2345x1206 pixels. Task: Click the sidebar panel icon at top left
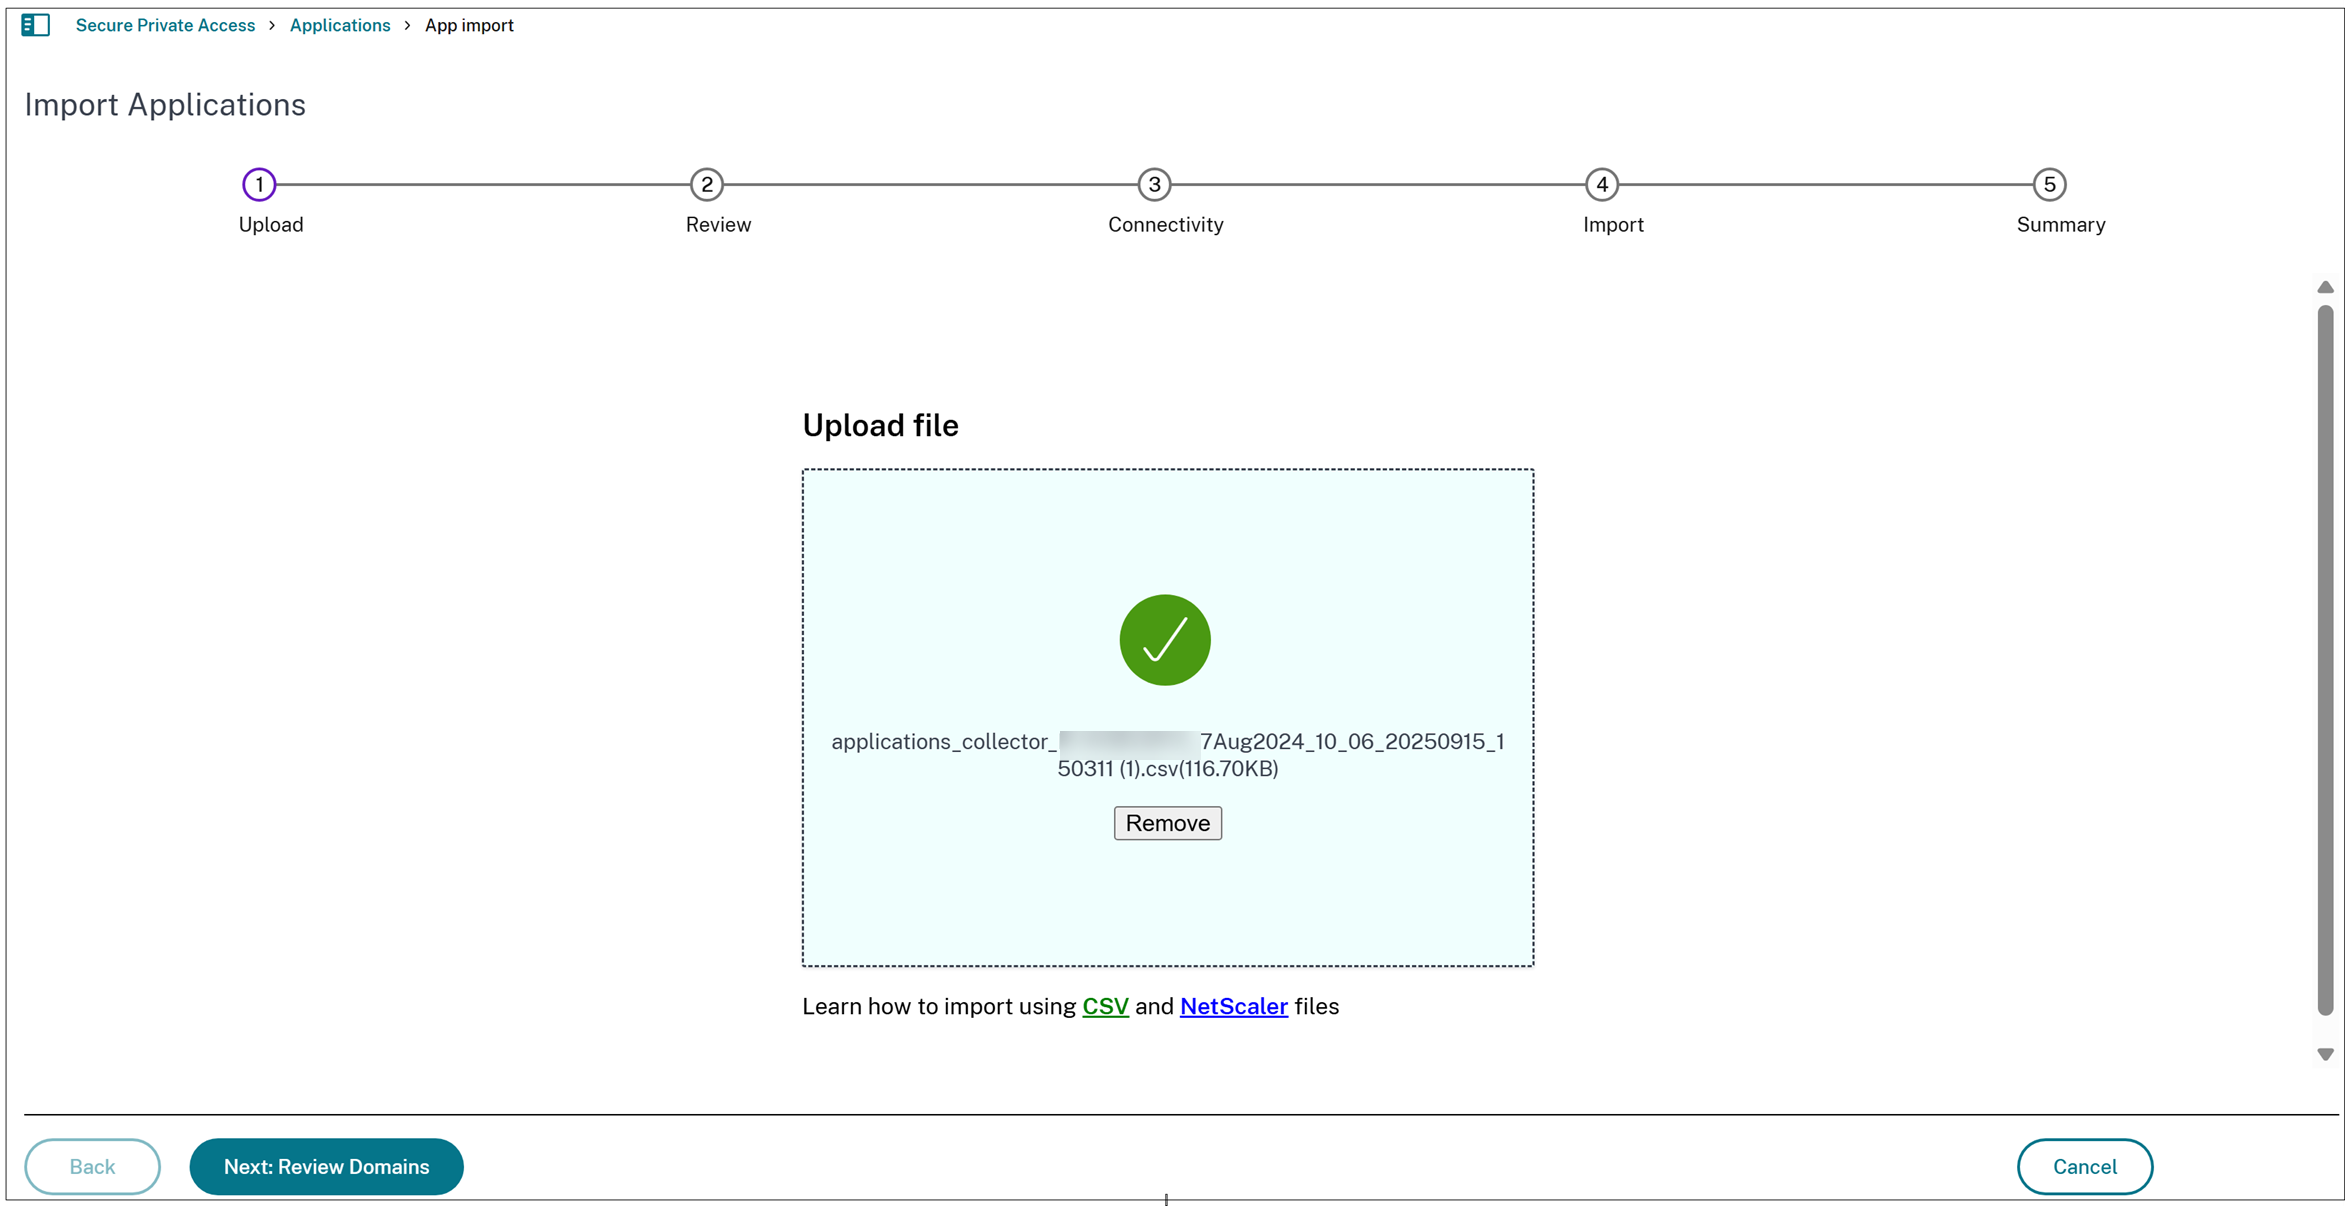(36, 25)
